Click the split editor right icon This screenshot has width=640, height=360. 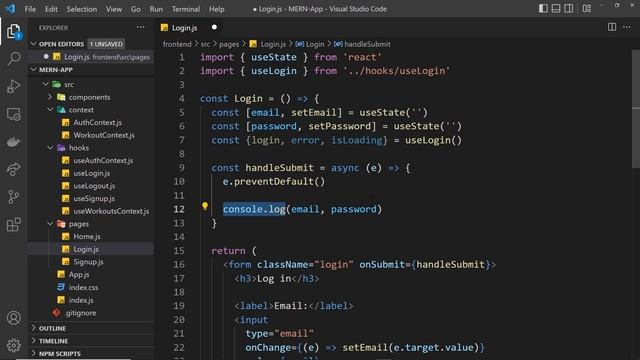[x=611, y=27]
